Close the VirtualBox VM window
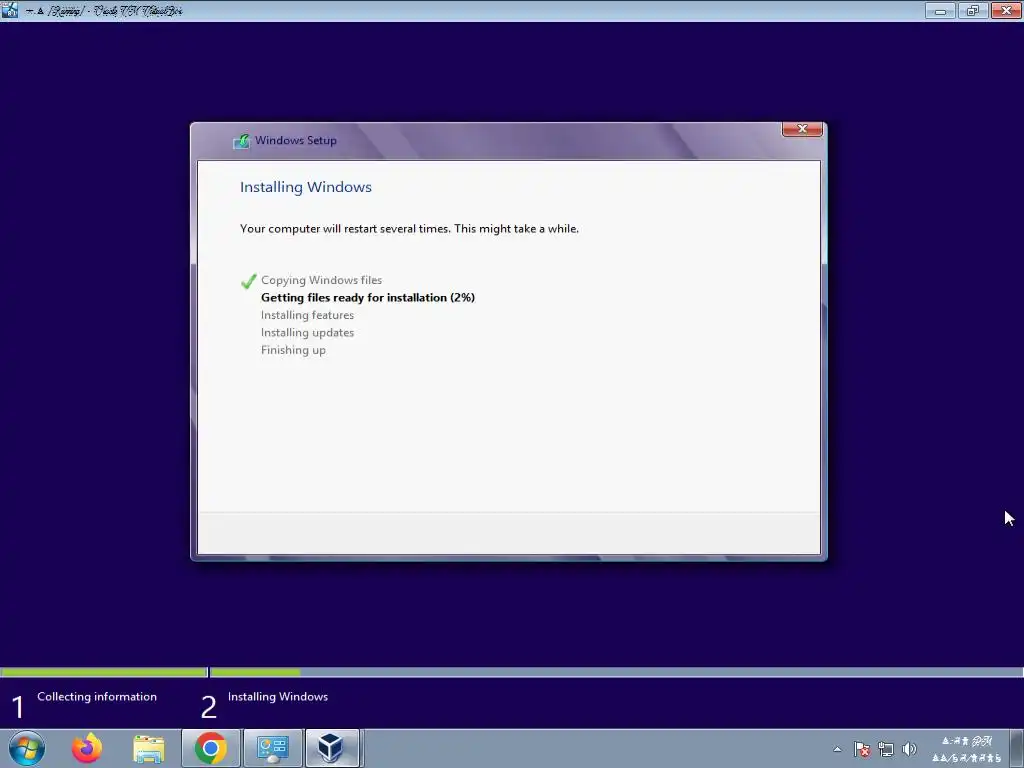Screen dimensions: 1024x768 (x=1006, y=10)
